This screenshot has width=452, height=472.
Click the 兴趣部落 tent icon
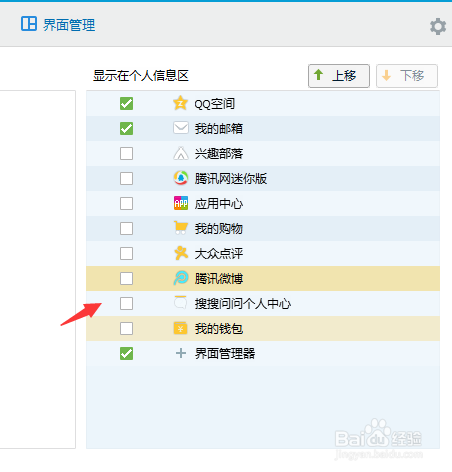[181, 153]
